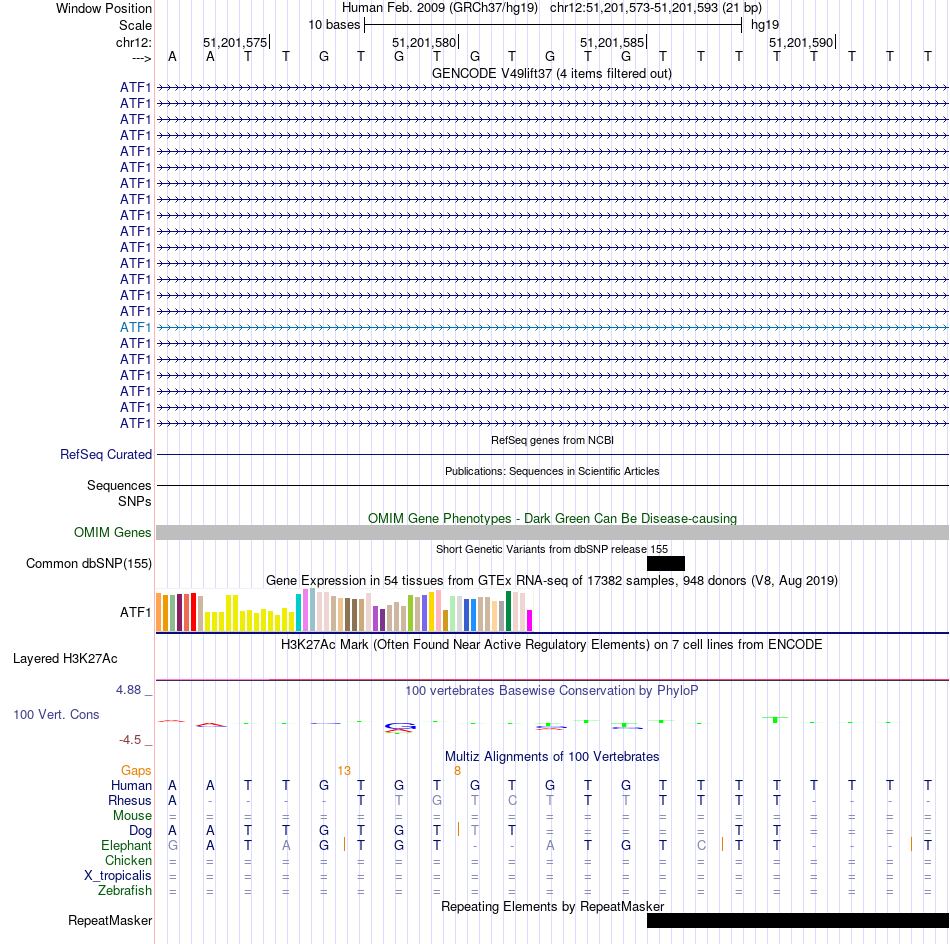Click the Window Position label

click(104, 8)
